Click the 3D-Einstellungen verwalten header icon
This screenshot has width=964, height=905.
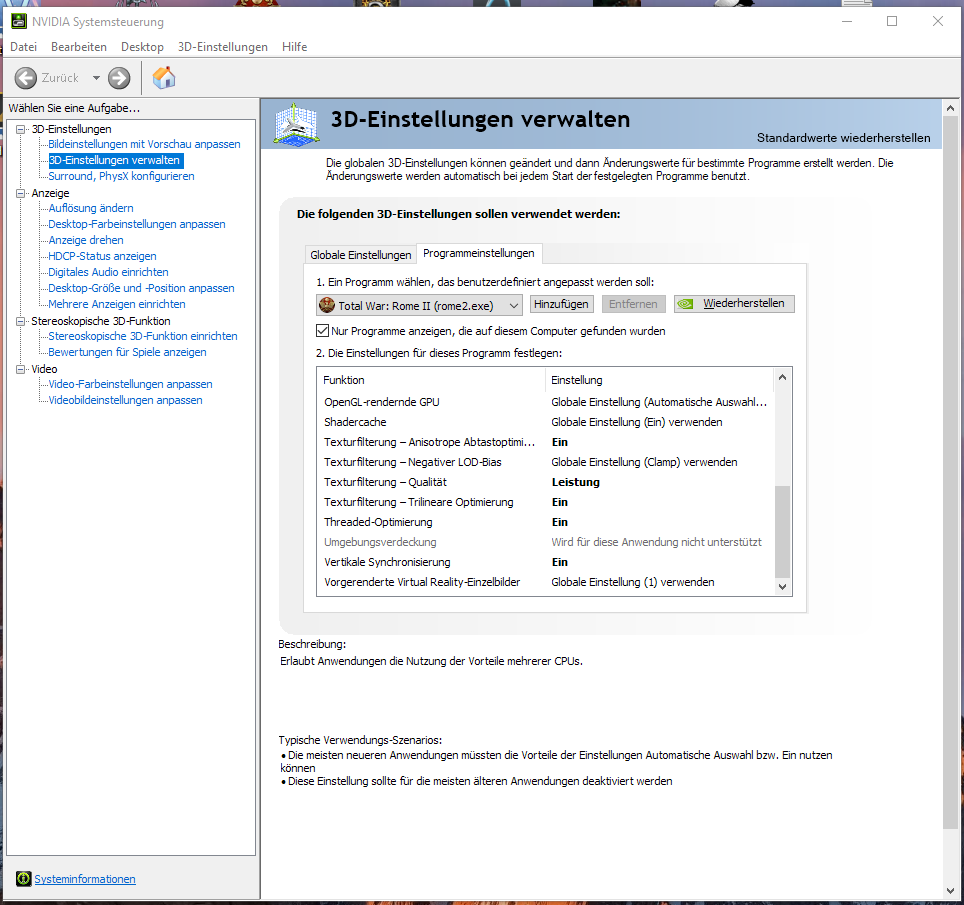296,124
